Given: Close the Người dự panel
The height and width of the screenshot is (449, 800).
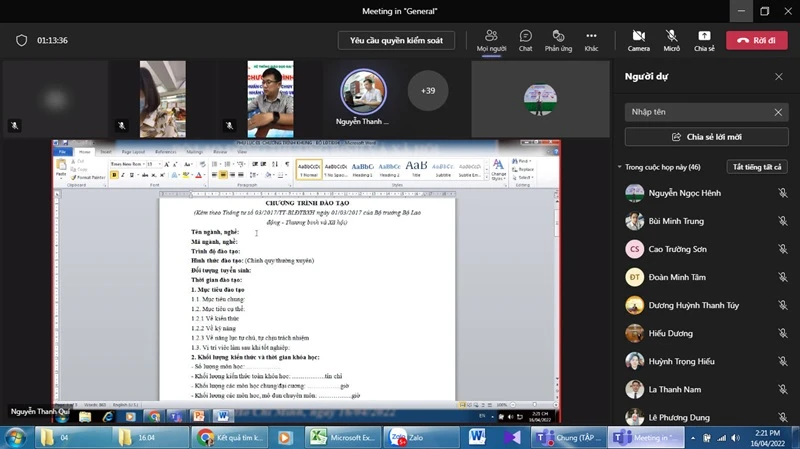Looking at the screenshot, I should 779,76.
